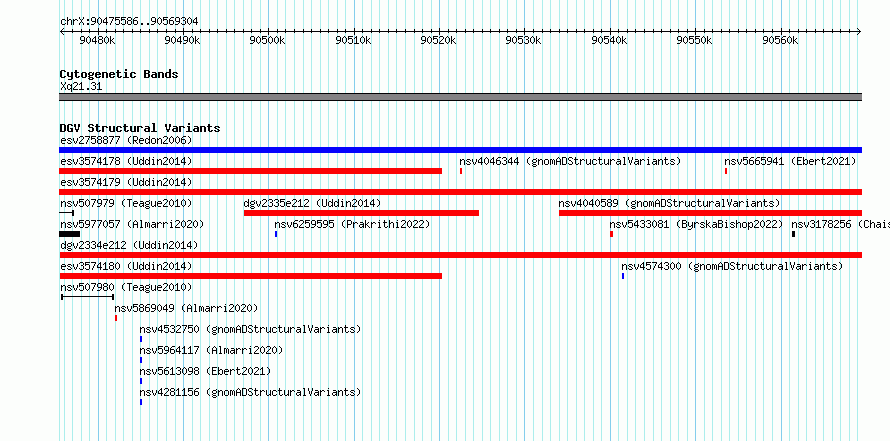This screenshot has width=890, height=441.
Task: Open nsv5869049 (Almarri2020) label
Action: coord(186,308)
